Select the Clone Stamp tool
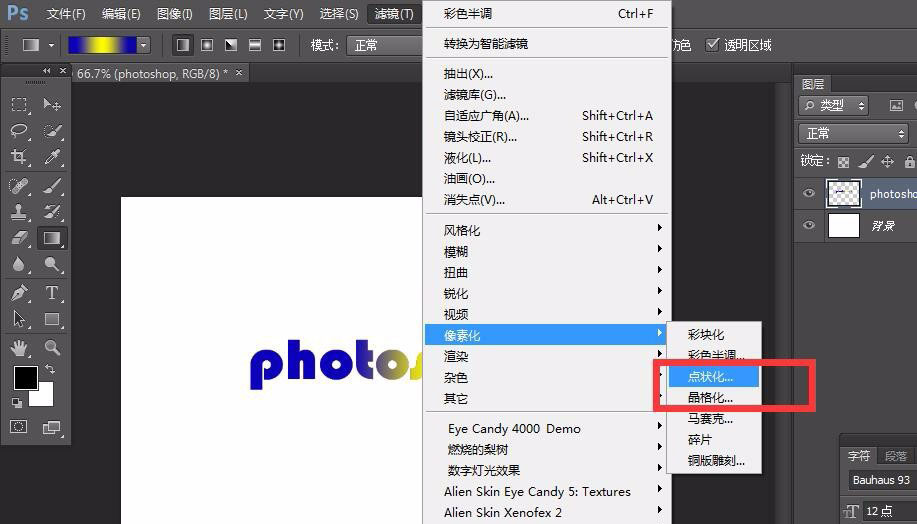Viewport: 917px width, 524px height. point(19,212)
